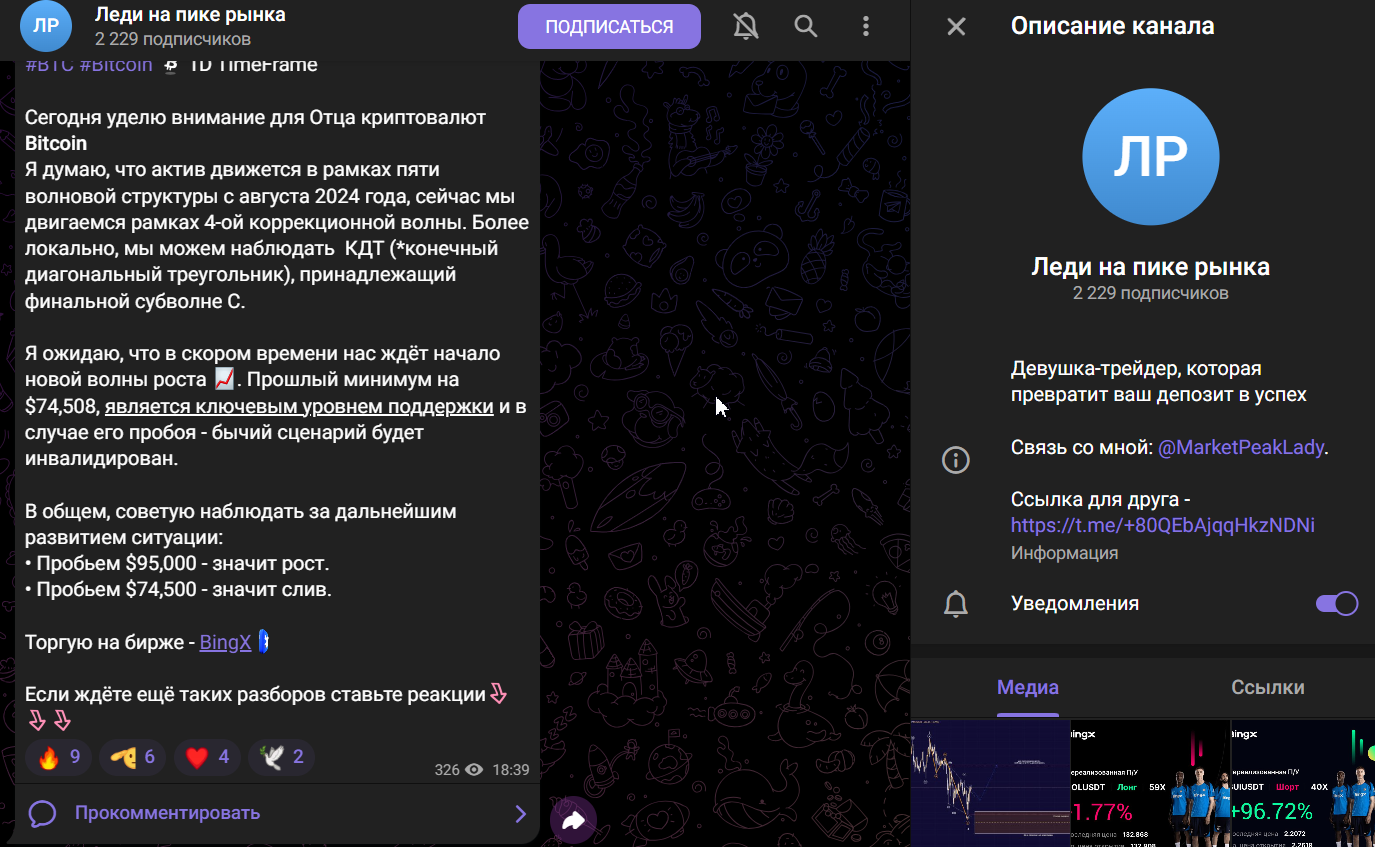The width and height of the screenshot is (1375, 847).
Task: Click the info icon in the channel description
Action: 955,460
